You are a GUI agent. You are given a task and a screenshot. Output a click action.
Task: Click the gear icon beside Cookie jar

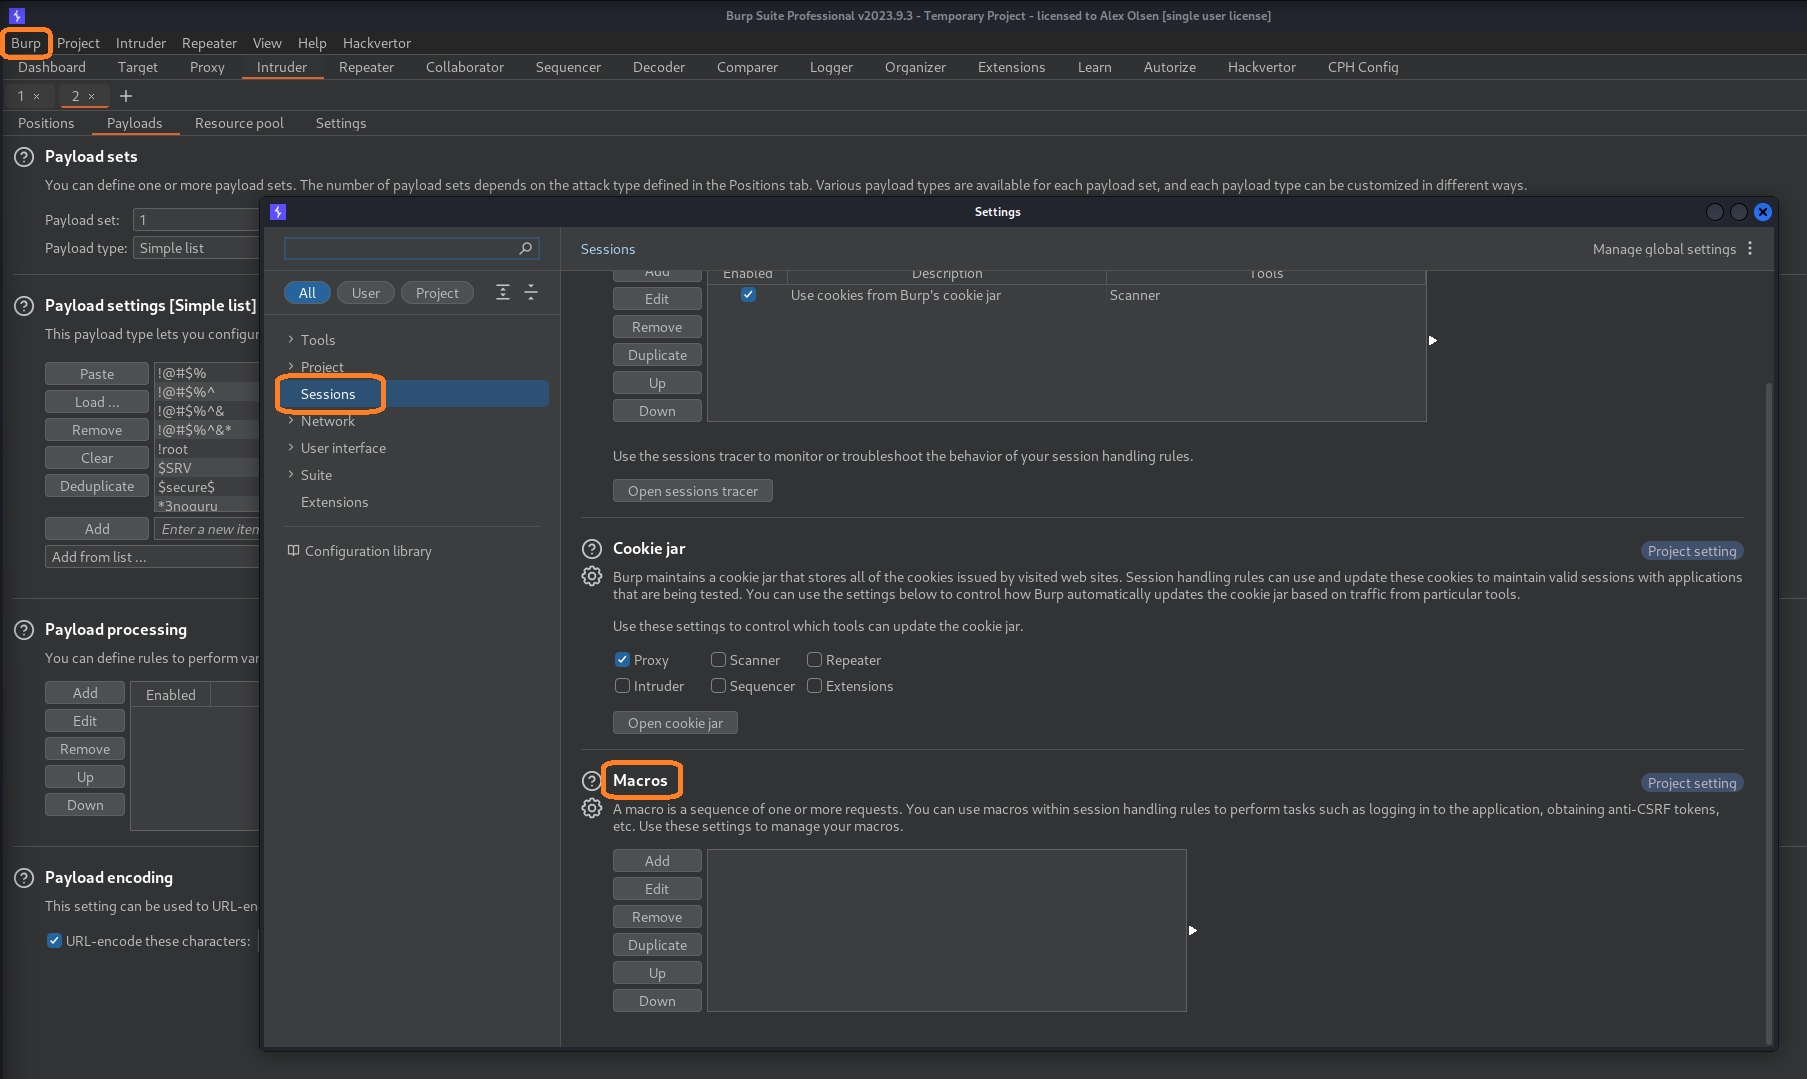click(x=592, y=576)
